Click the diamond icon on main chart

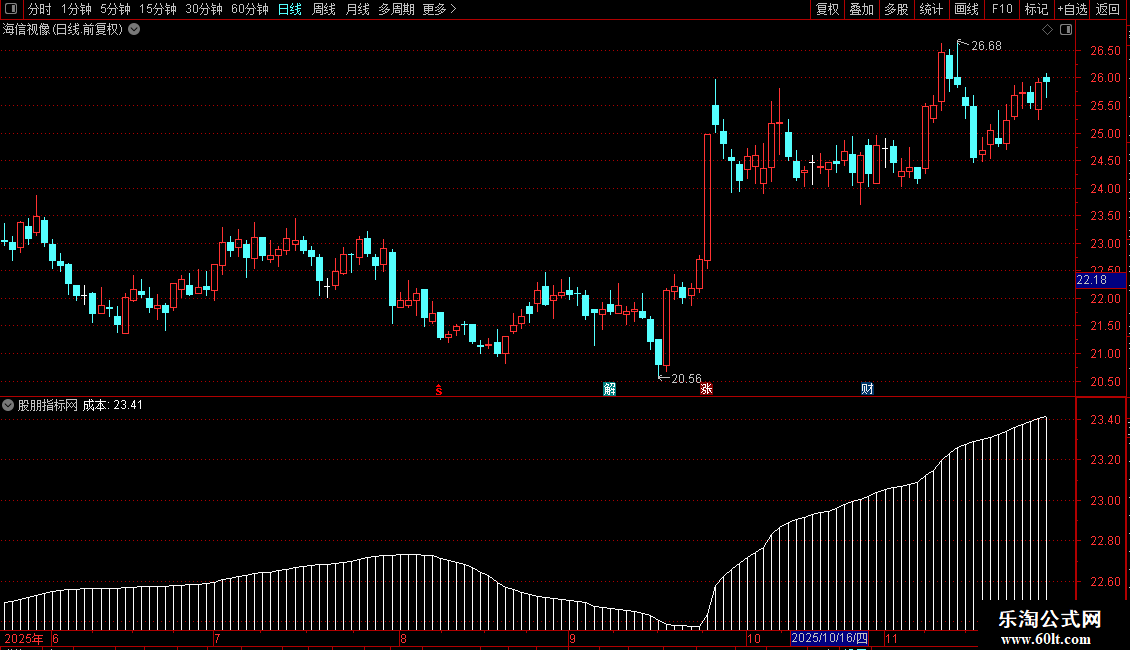[1048, 30]
